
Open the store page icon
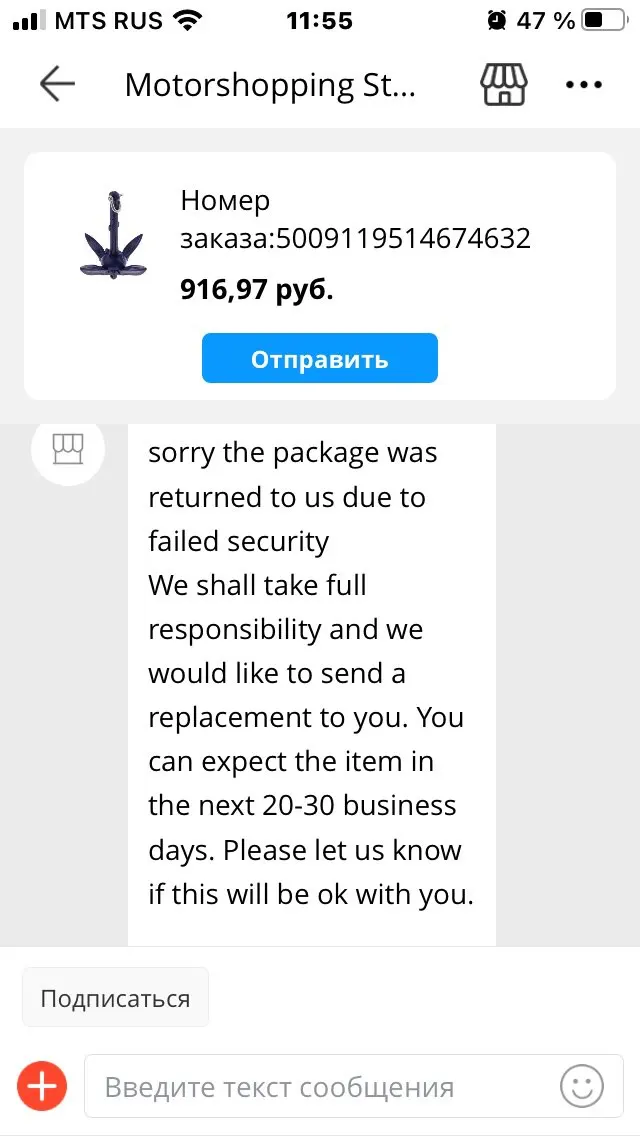(x=504, y=85)
